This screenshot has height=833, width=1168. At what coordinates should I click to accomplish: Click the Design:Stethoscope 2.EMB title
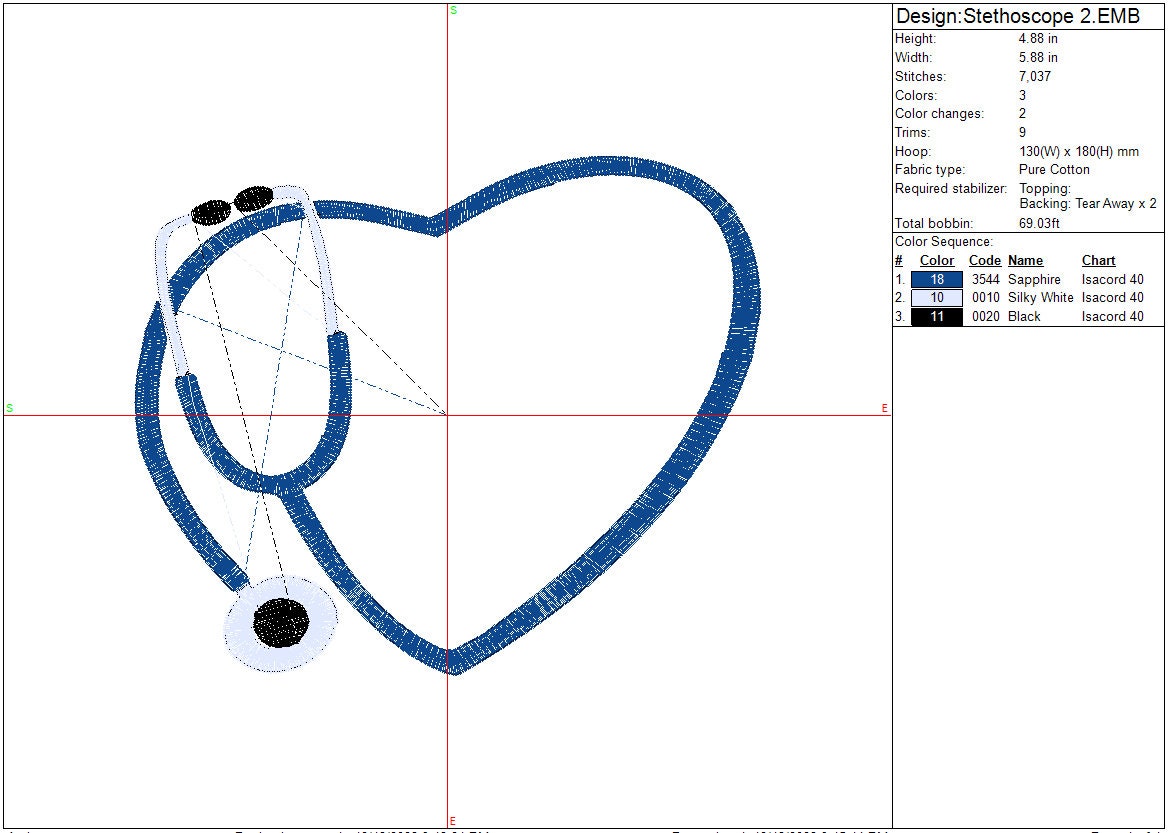pyautogui.click(x=1017, y=16)
